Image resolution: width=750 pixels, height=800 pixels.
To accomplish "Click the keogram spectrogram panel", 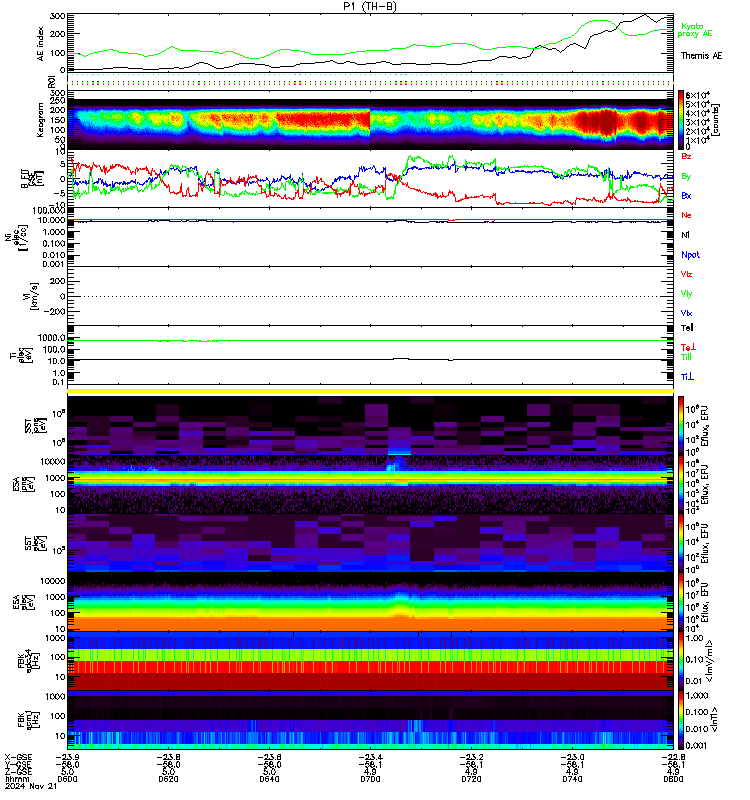I will (x=370, y=120).
